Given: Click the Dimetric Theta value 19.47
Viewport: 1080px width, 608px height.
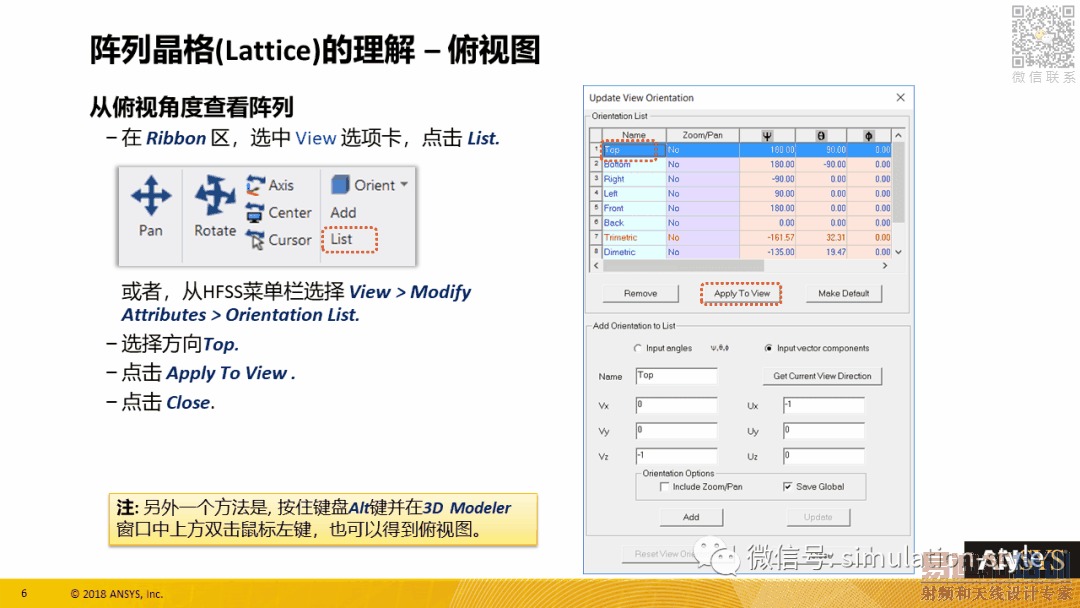Looking at the screenshot, I should point(836,252).
